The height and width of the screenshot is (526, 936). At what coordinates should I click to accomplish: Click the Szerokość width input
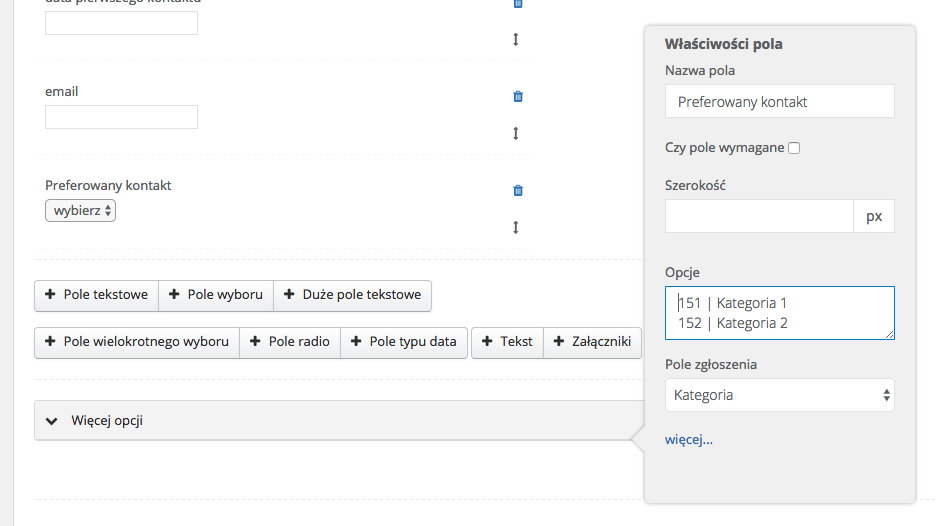click(759, 216)
